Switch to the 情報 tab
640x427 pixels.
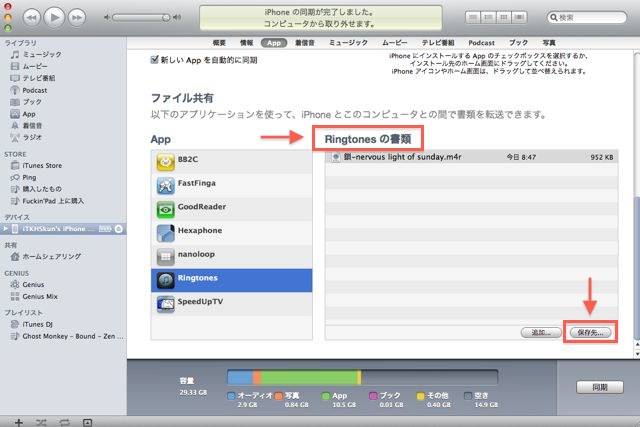[246, 43]
